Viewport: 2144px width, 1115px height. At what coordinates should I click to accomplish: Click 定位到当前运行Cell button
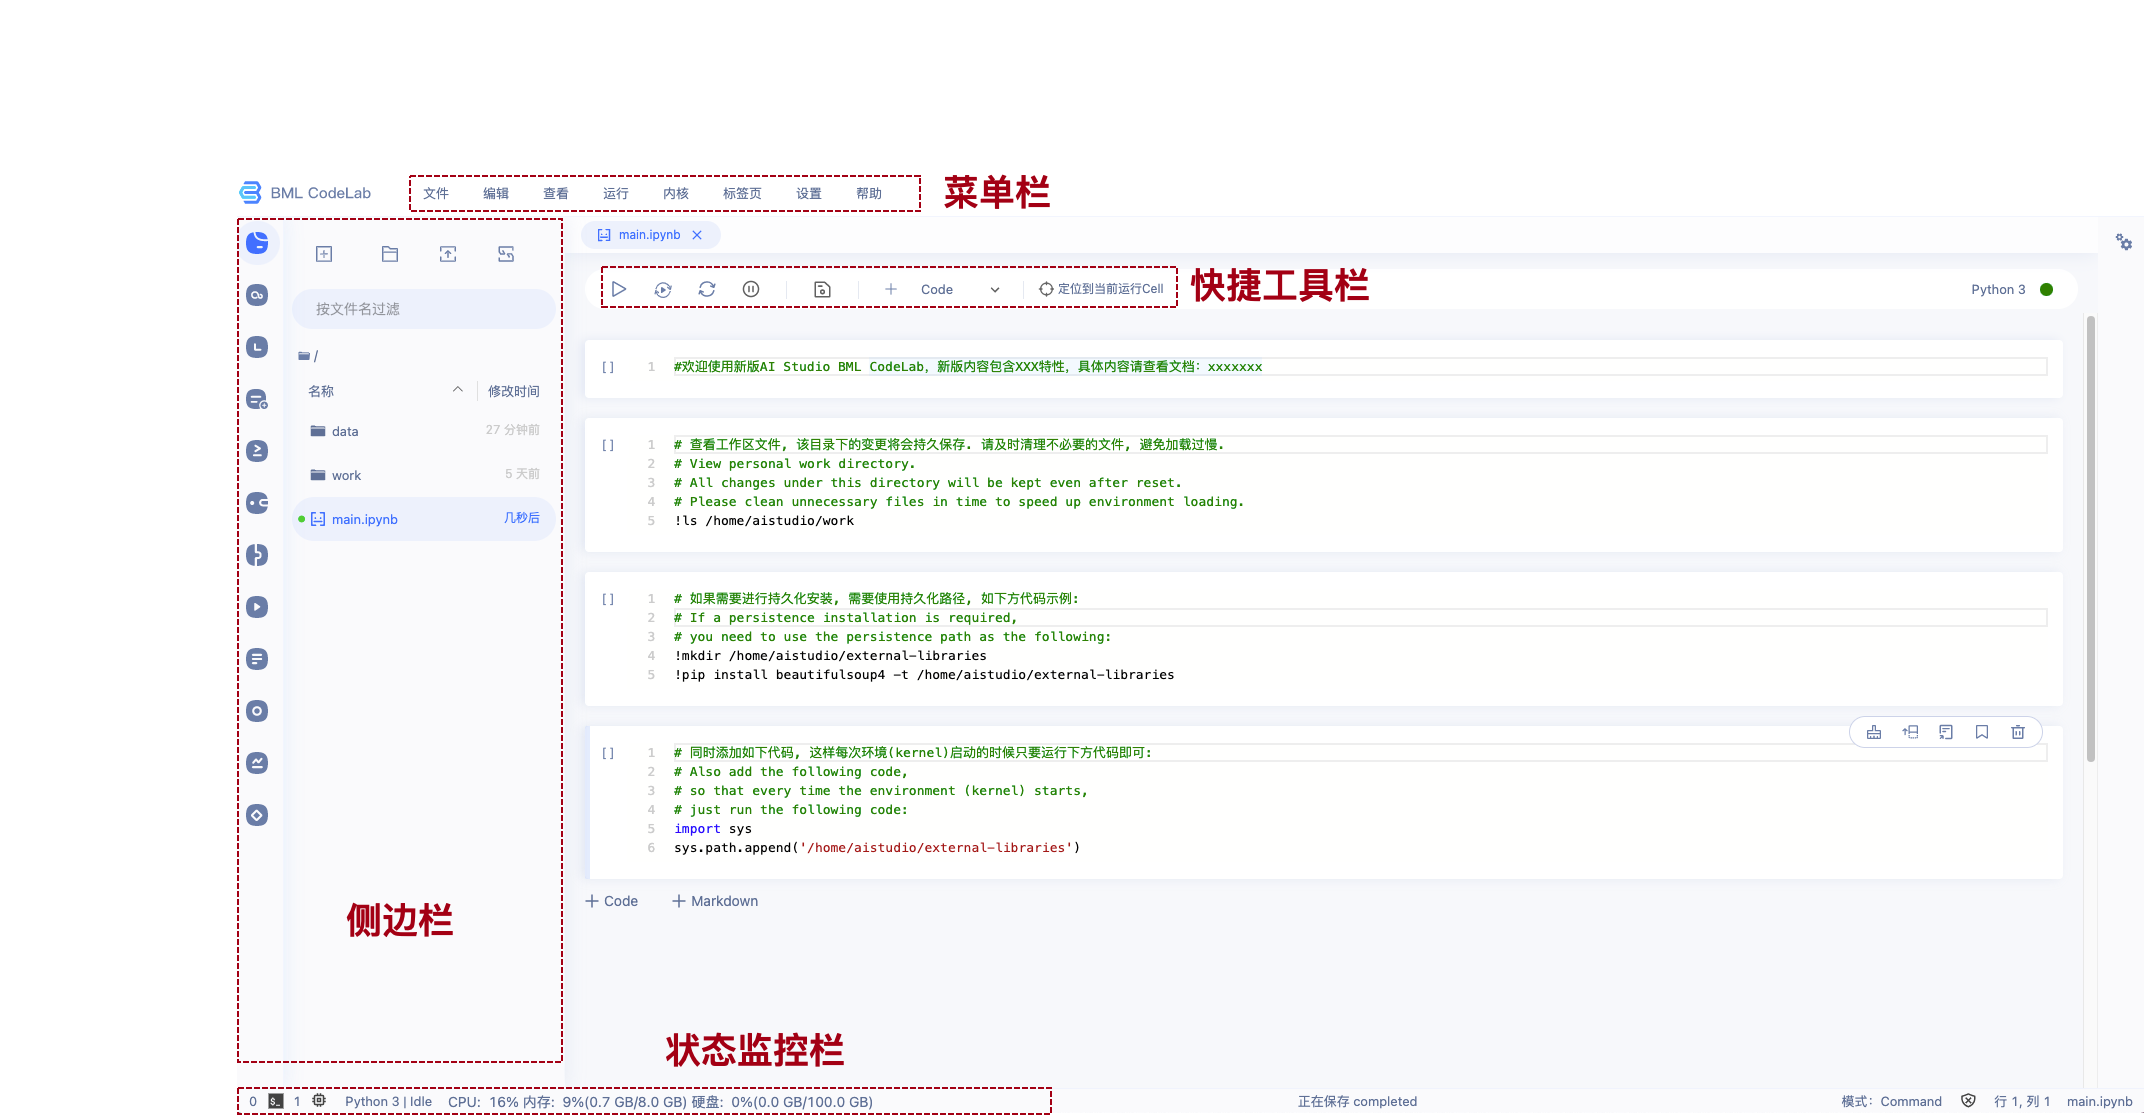coord(1101,289)
